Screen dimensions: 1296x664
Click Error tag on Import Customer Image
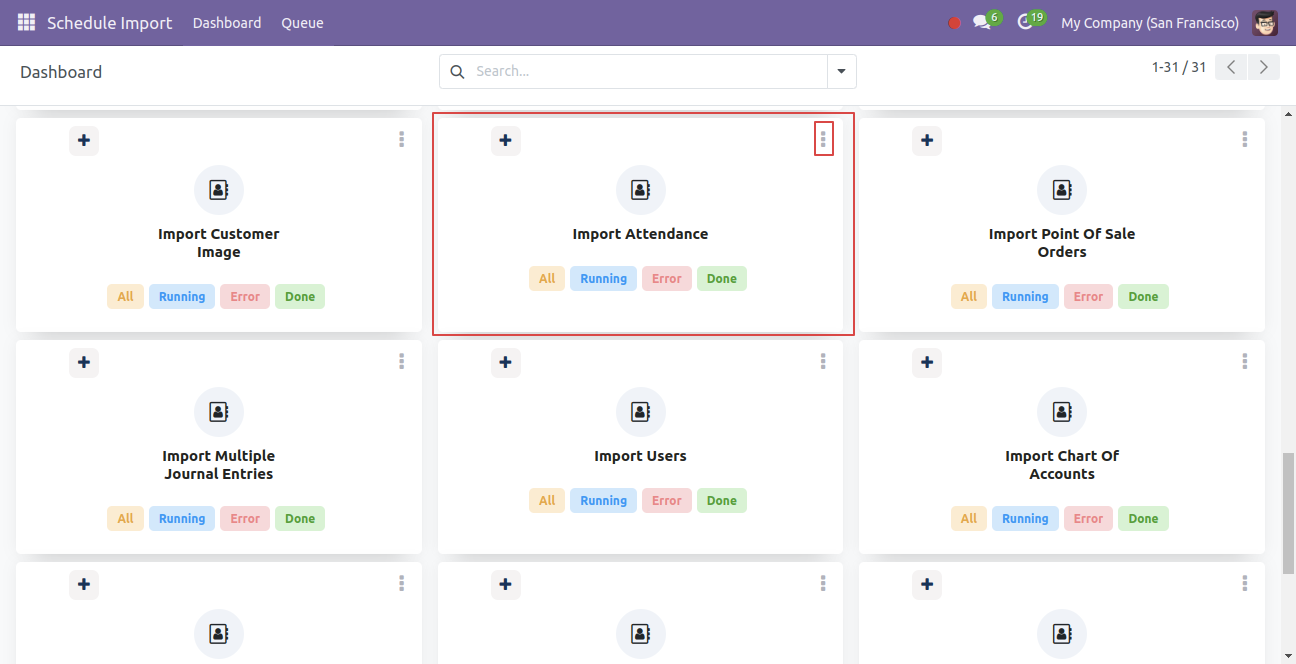pos(245,297)
